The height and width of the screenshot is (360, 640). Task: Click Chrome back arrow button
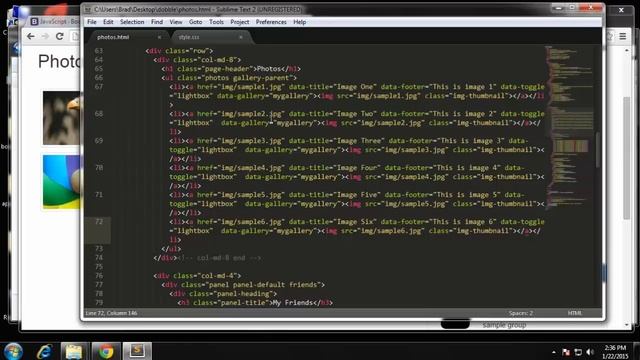31,36
